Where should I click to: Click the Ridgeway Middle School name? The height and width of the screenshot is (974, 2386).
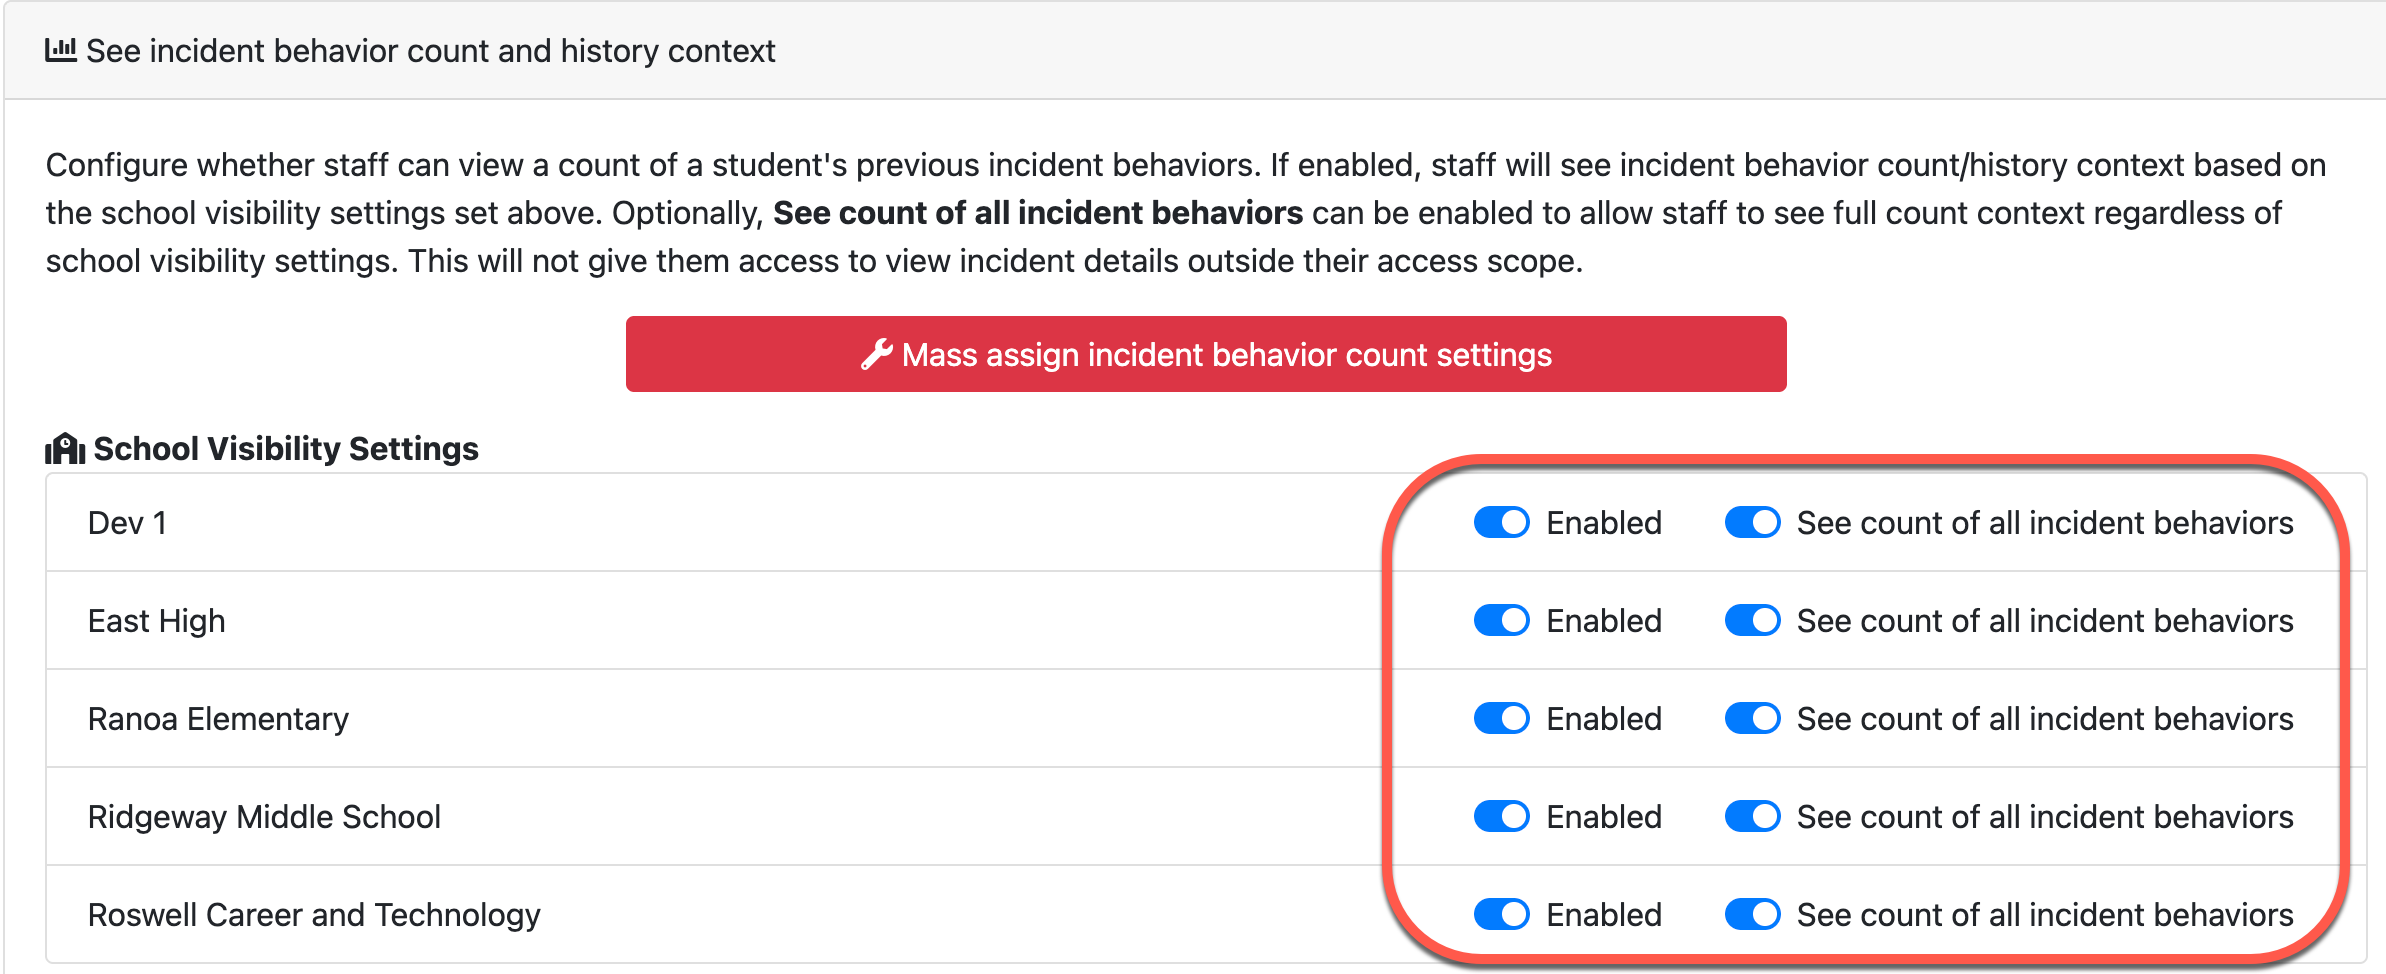(x=264, y=817)
